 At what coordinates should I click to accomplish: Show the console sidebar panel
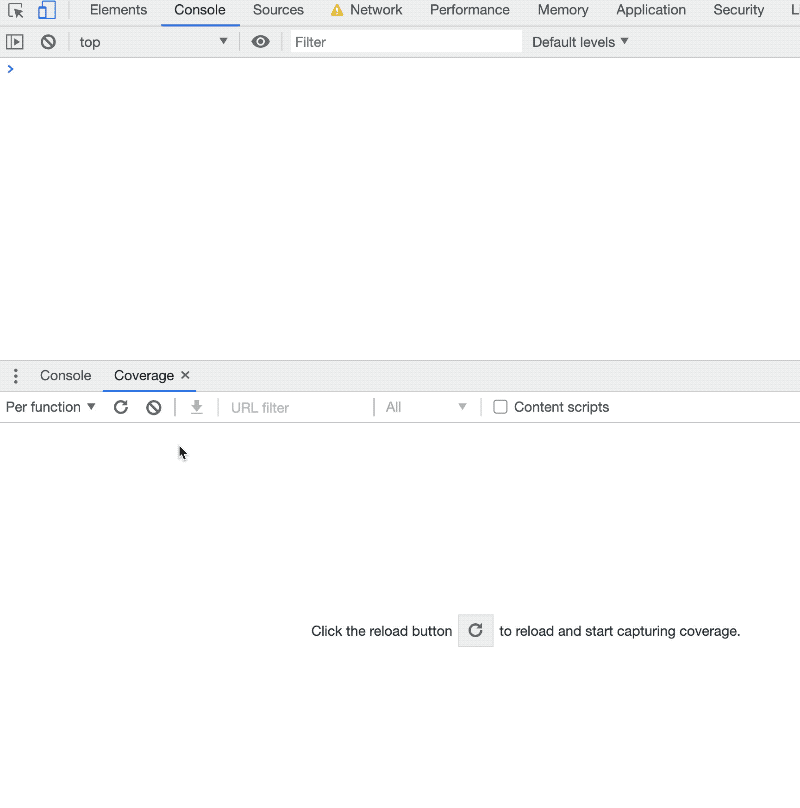(15, 42)
